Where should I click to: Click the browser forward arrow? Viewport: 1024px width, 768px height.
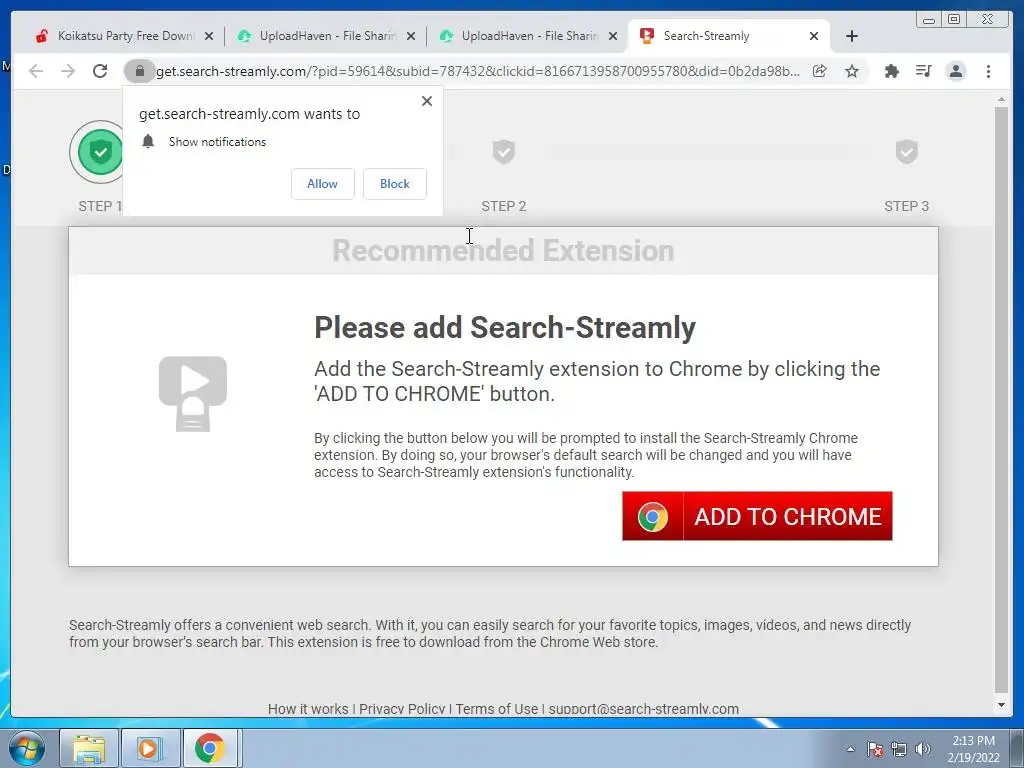(68, 71)
